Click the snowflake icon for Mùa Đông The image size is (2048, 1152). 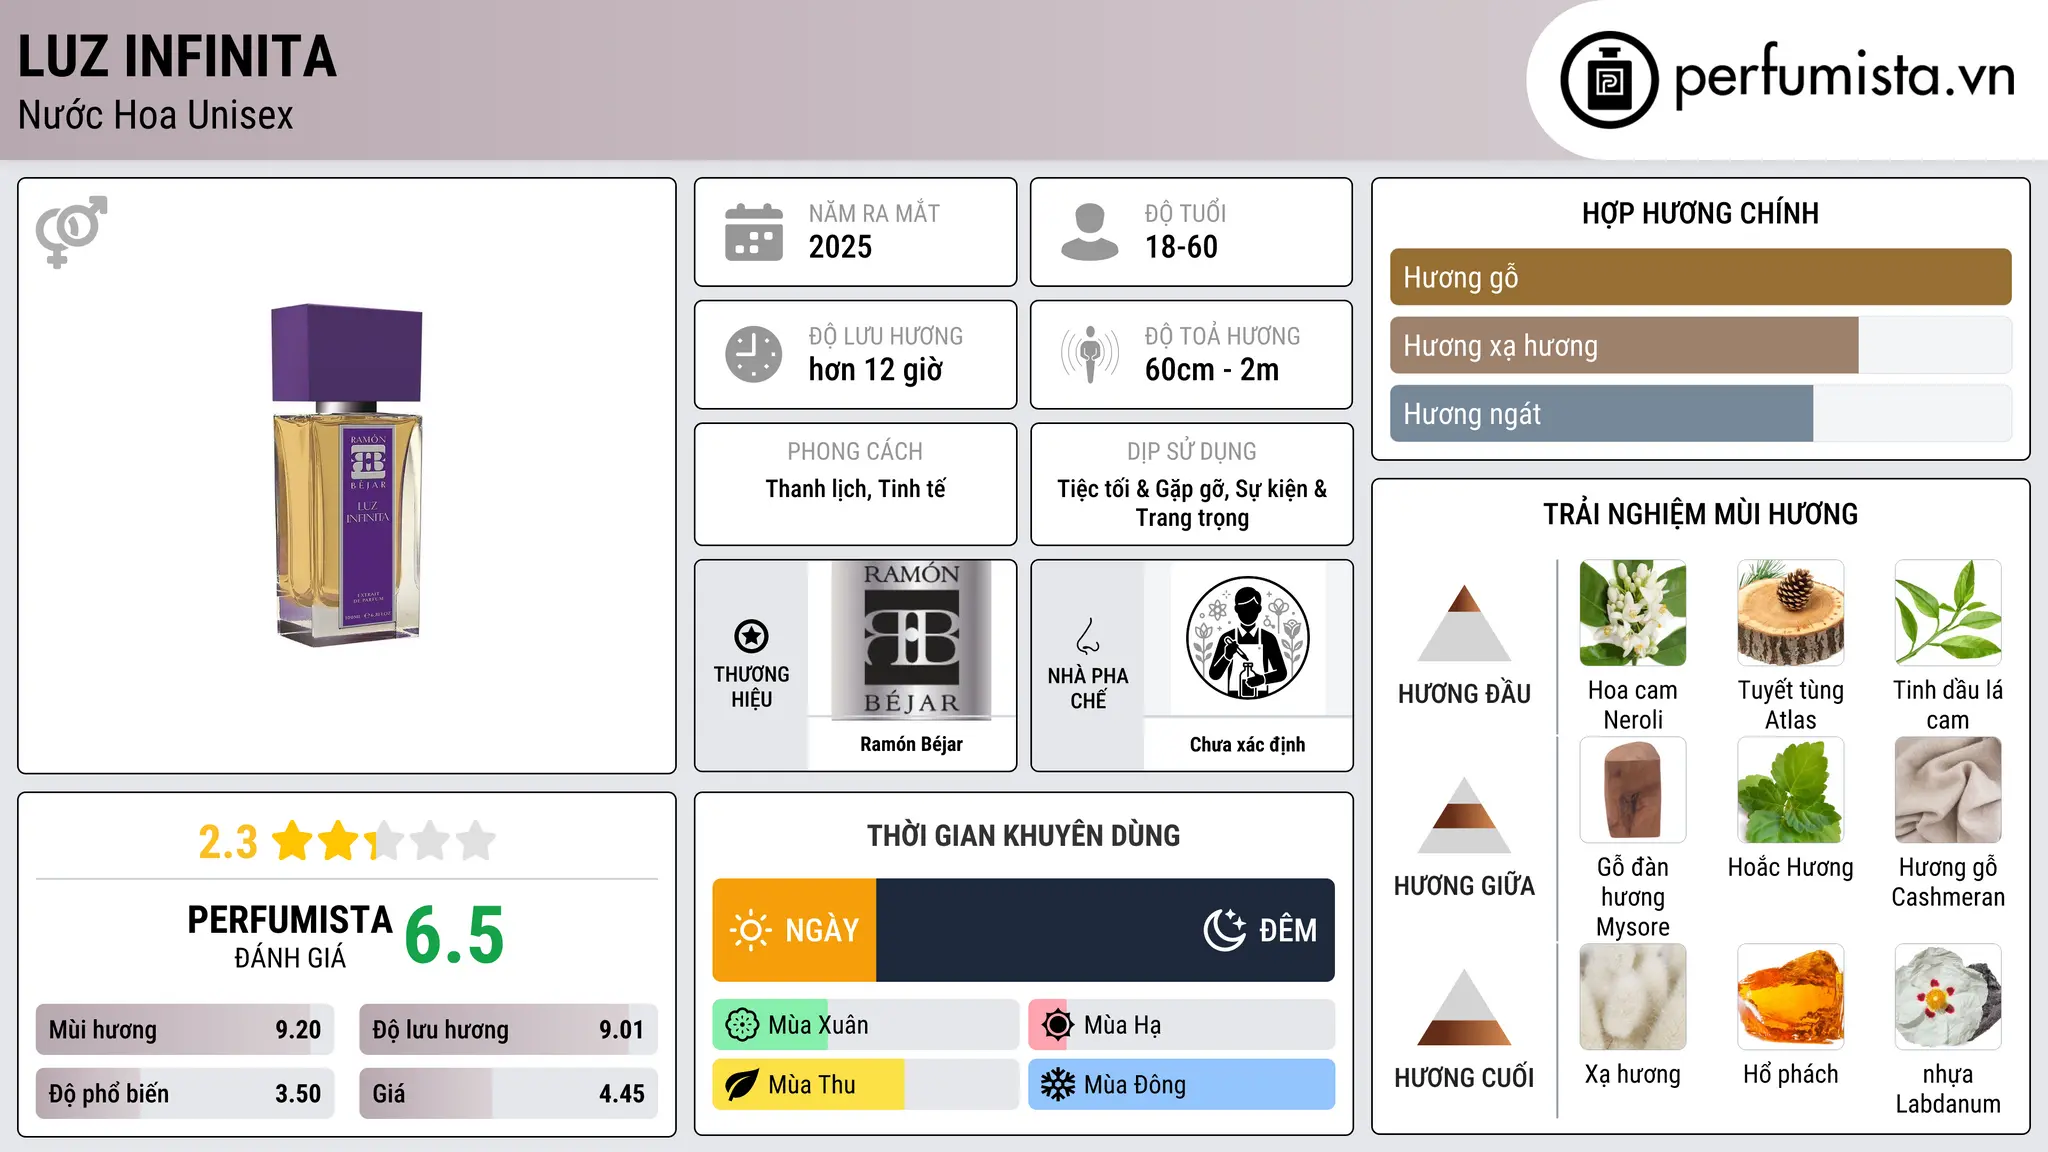pyautogui.click(x=1057, y=1085)
